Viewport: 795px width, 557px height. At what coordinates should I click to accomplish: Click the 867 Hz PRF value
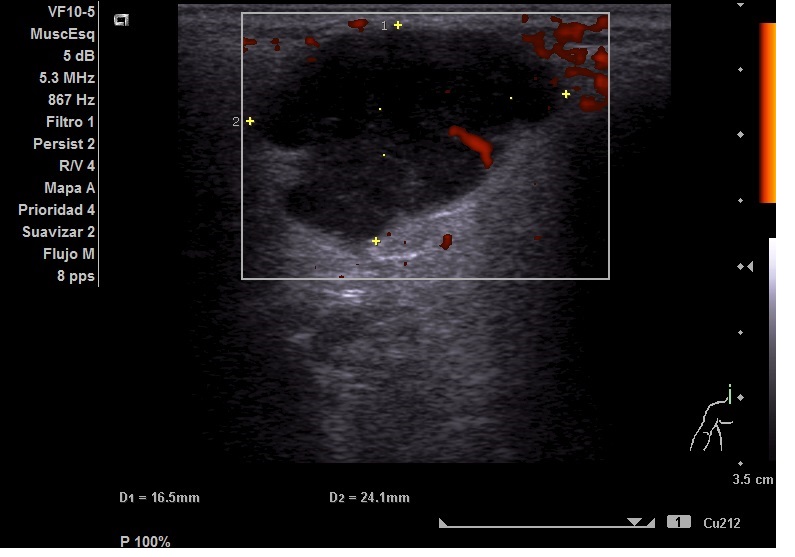71,100
